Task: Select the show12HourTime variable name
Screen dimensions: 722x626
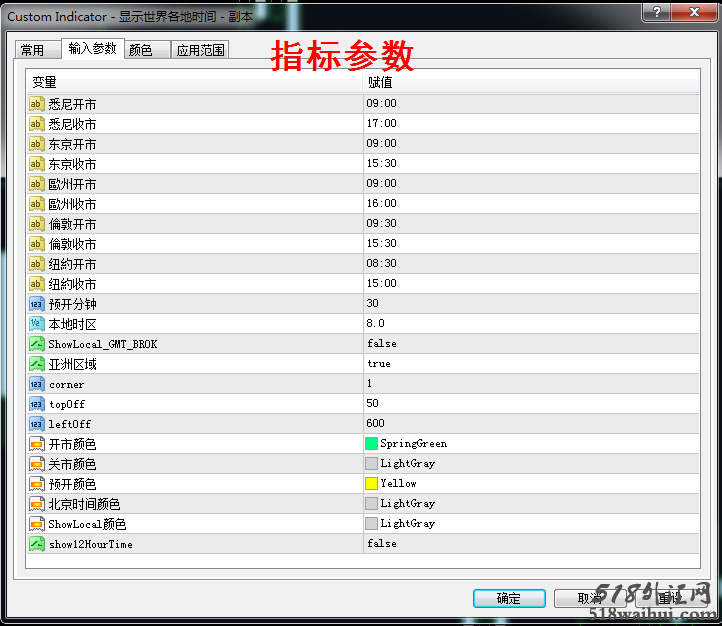Action: pyautogui.click(x=91, y=545)
